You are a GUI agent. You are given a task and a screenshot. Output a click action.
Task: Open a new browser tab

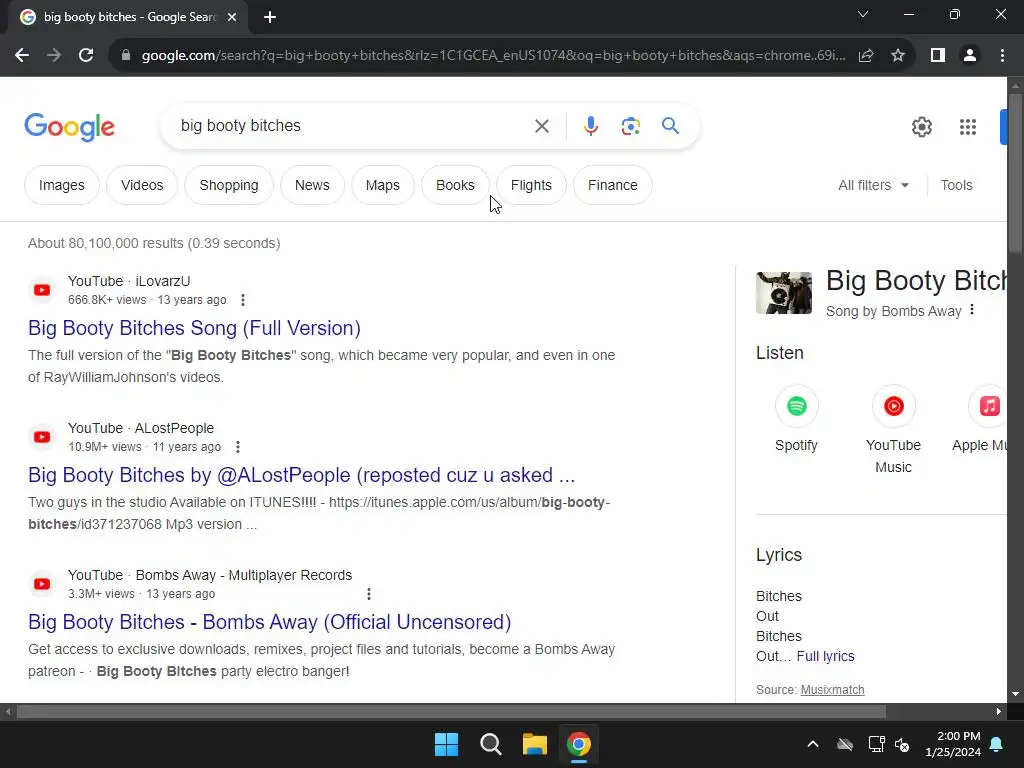click(270, 17)
